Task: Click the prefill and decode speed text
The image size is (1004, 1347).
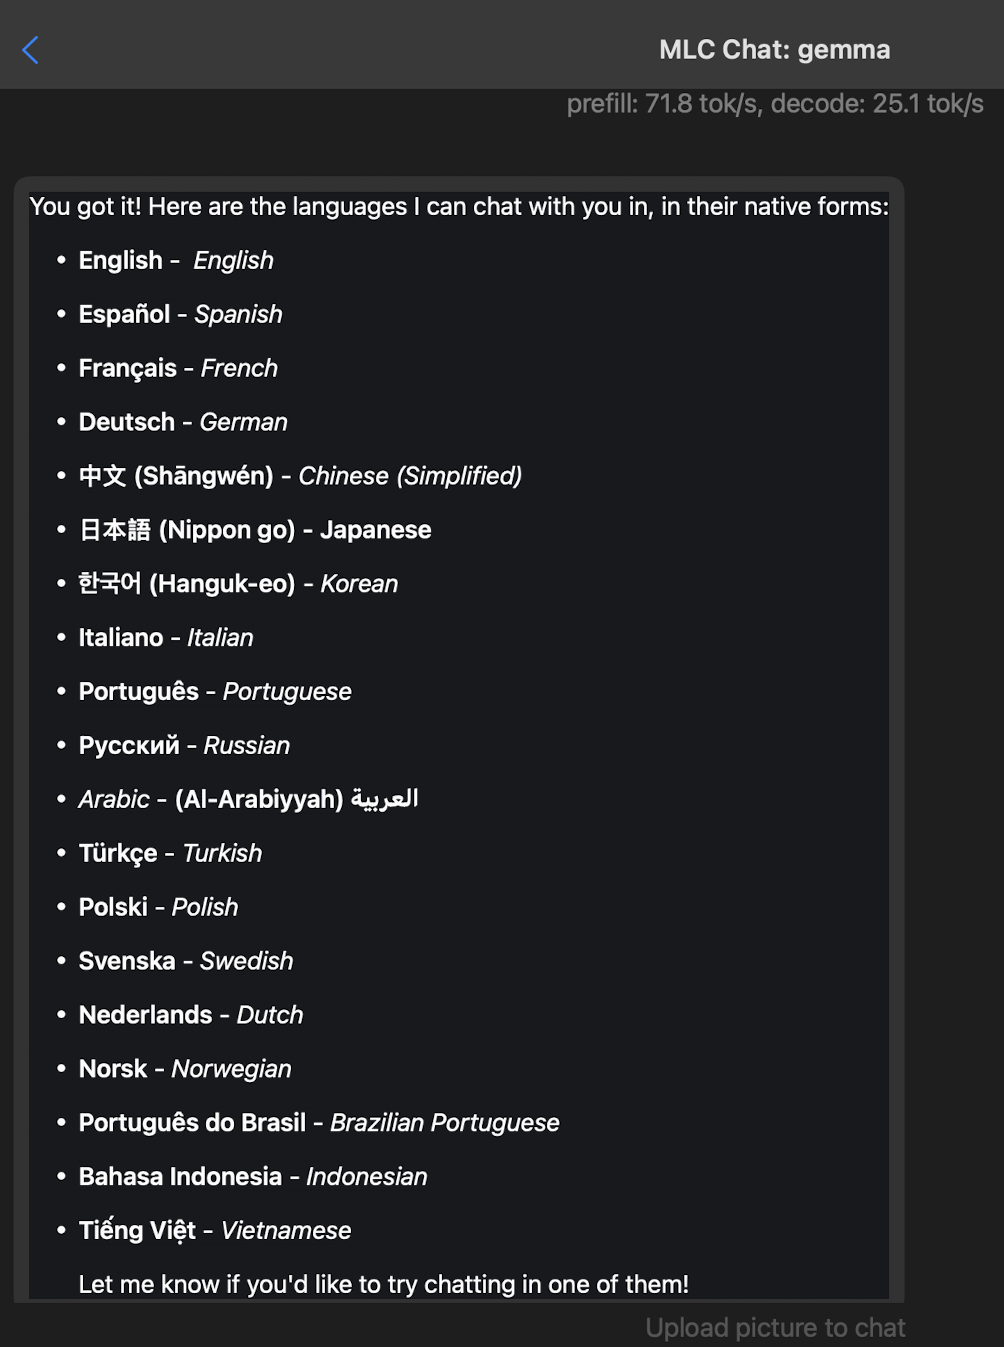Action: (x=774, y=104)
